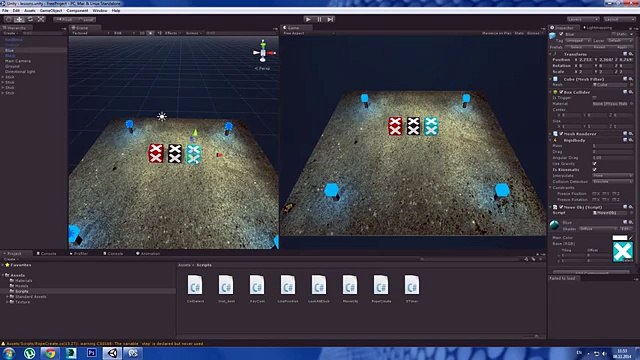Click the Pause button
The width and height of the screenshot is (640, 360).
pyautogui.click(x=320, y=19)
